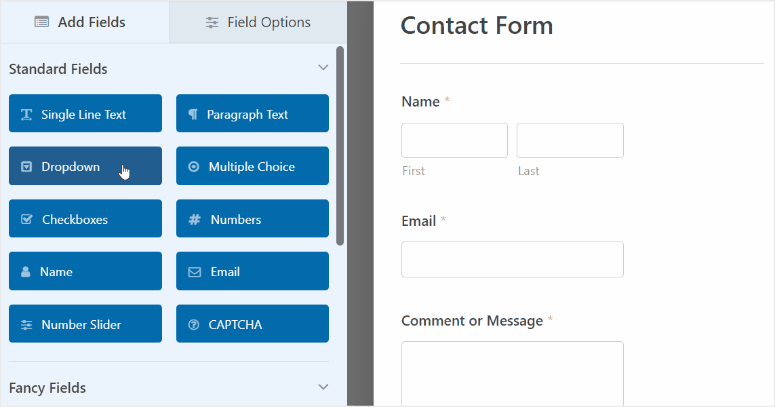Viewport: 775px width, 407px height.
Task: Switch to the Field Options tab
Action: pyautogui.click(x=258, y=22)
